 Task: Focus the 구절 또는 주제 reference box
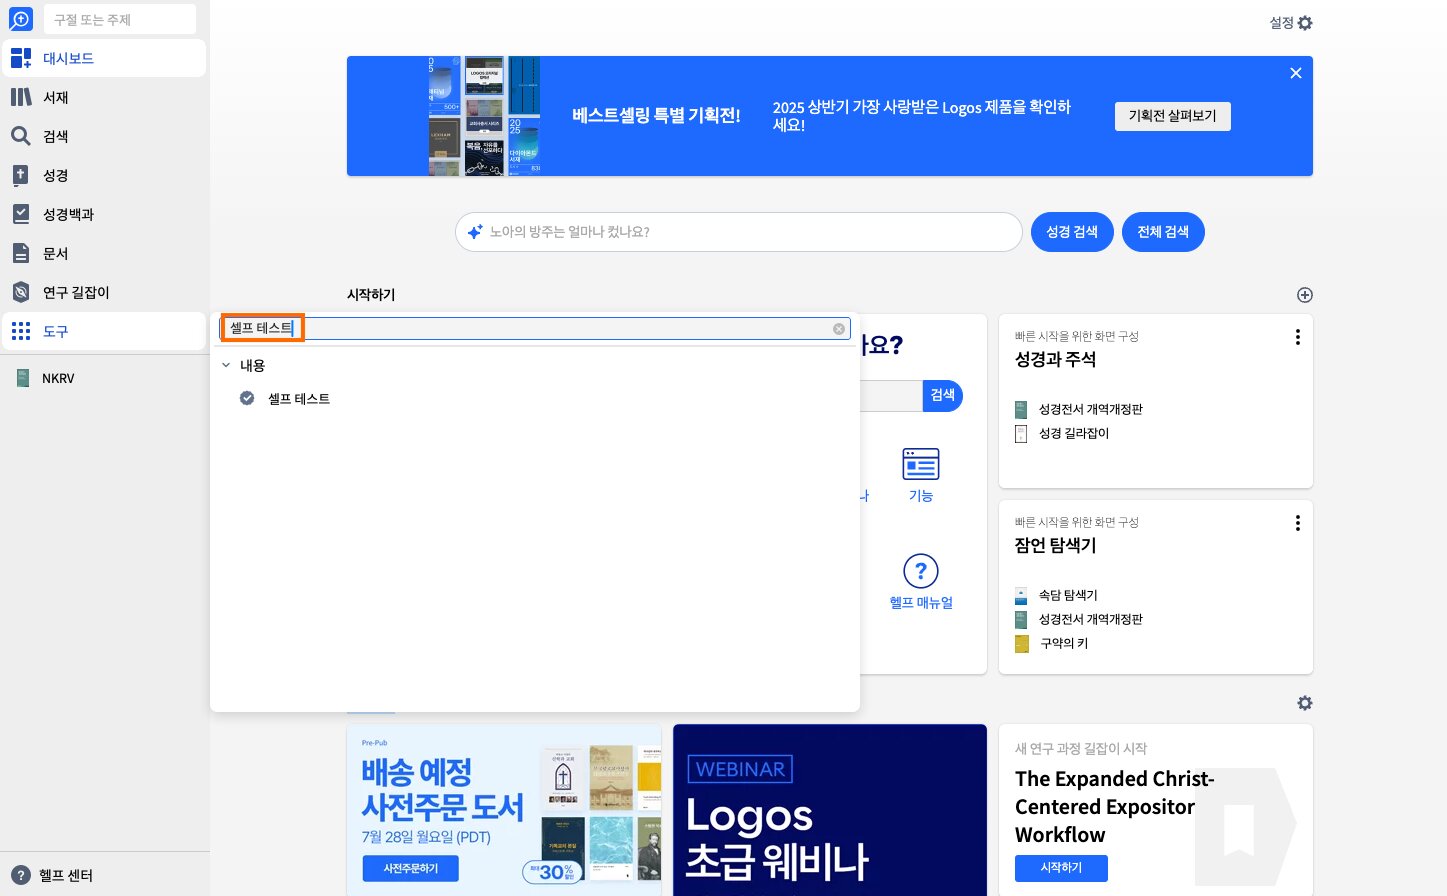[120, 19]
